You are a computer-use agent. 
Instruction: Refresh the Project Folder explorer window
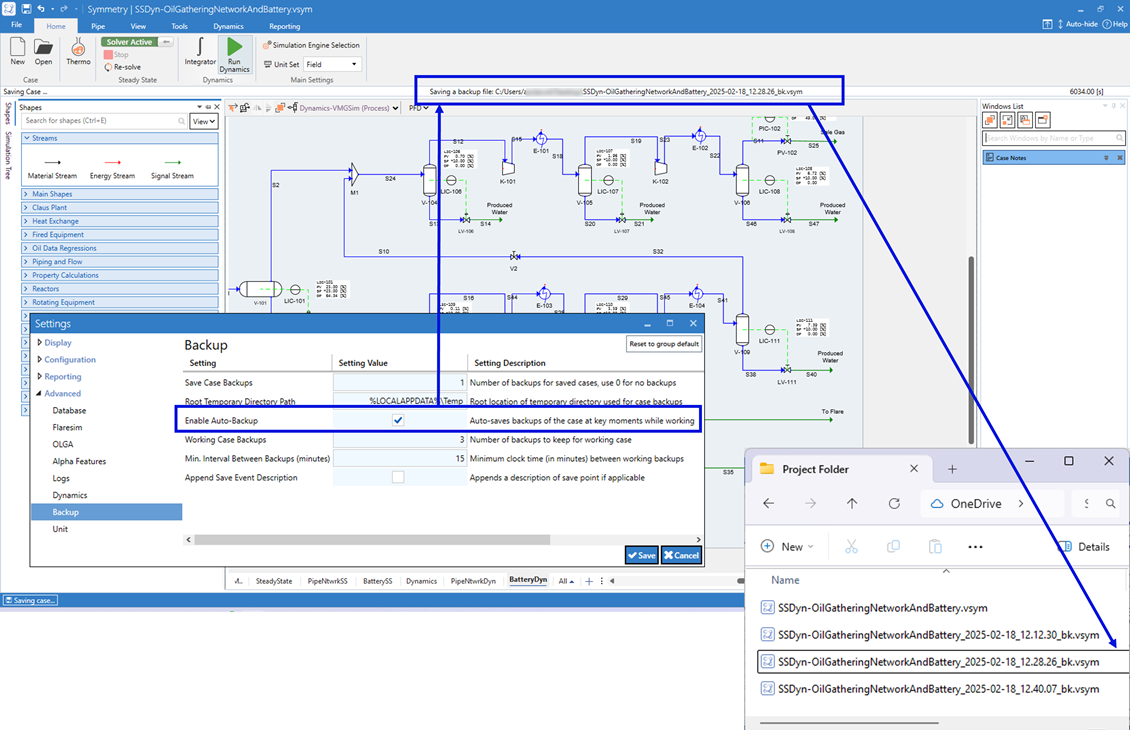[x=894, y=504]
